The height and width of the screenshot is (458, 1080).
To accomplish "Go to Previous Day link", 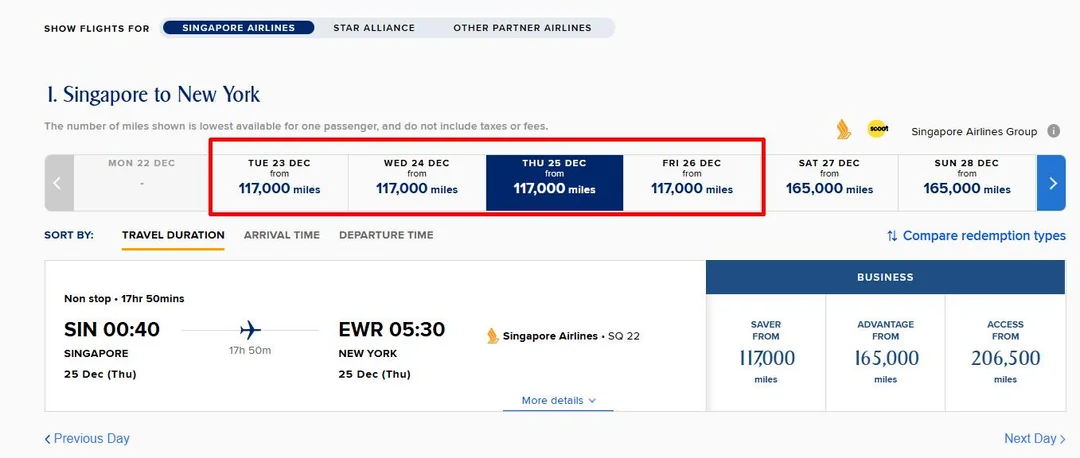I will coord(87,438).
